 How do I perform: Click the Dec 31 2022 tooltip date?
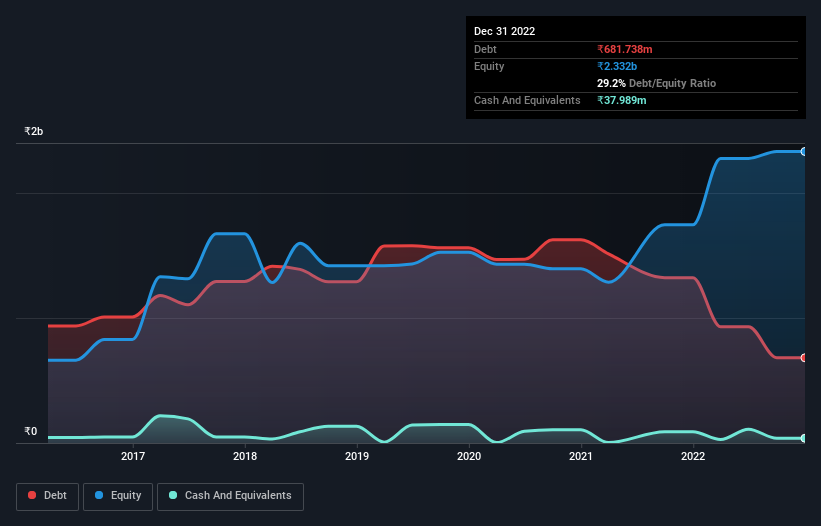505,31
